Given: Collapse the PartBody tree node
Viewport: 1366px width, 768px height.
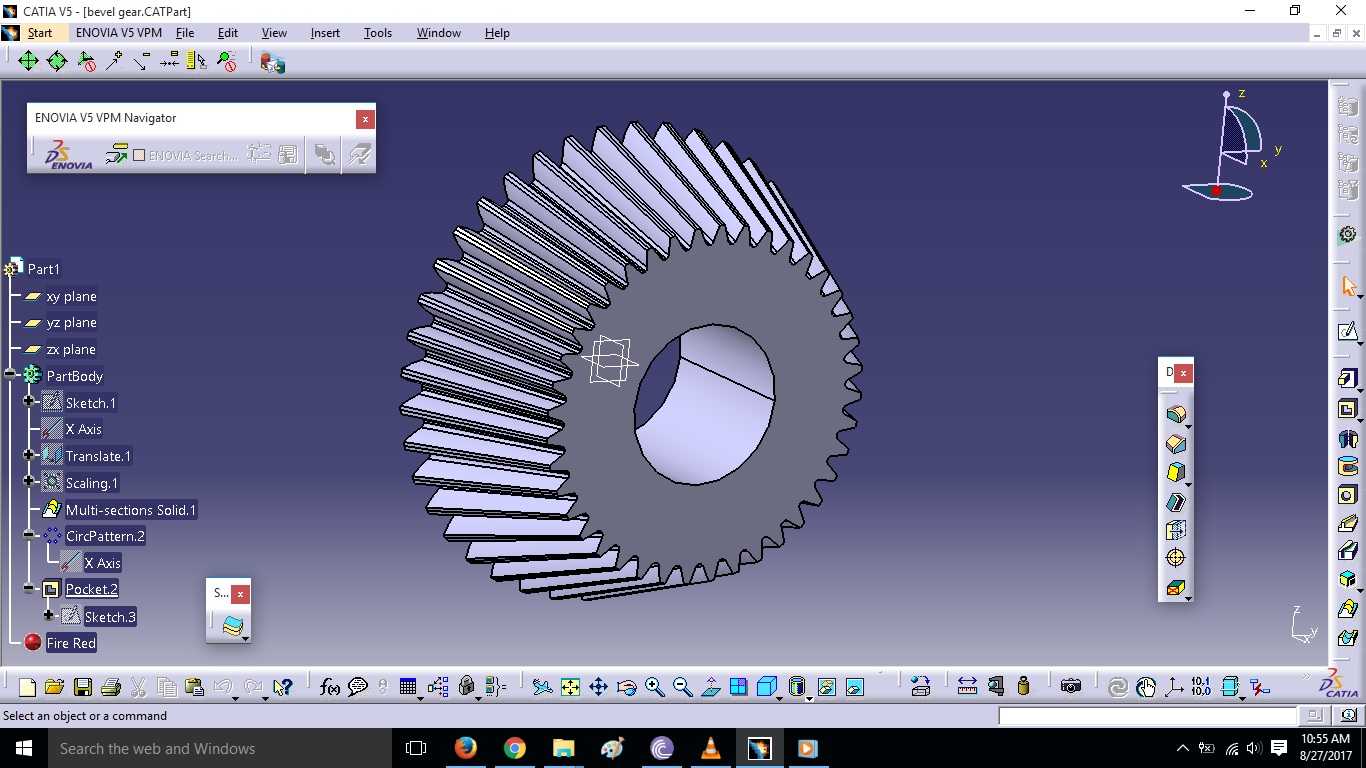Looking at the screenshot, I should tap(10, 375).
